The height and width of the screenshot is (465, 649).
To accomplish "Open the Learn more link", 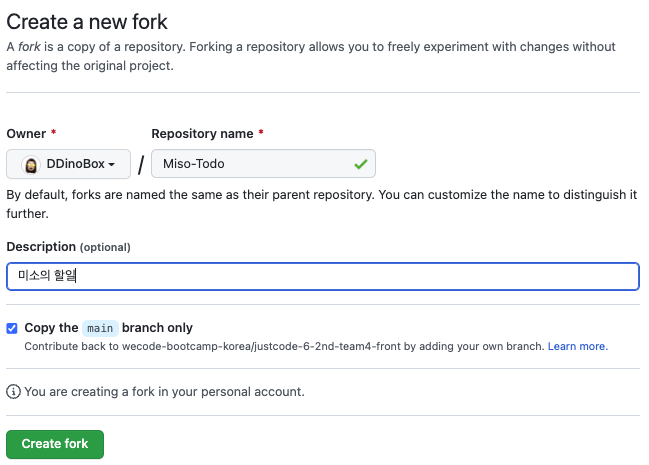I will pos(578,346).
